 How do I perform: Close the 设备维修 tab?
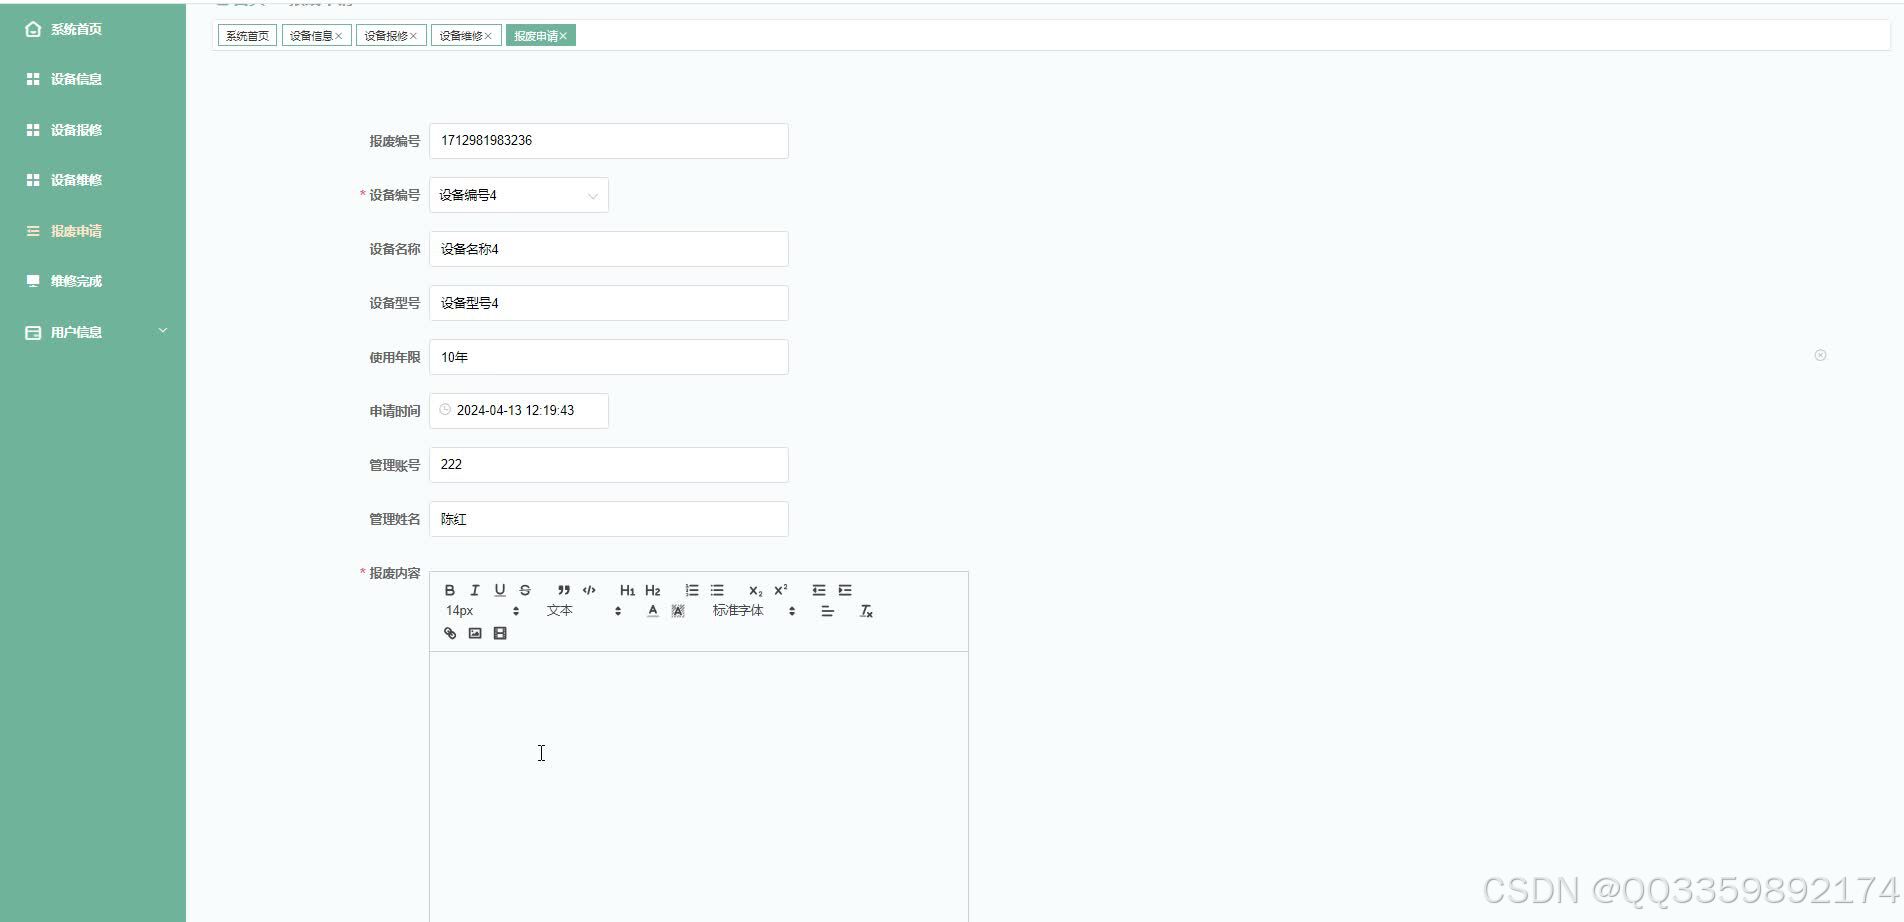tap(488, 36)
